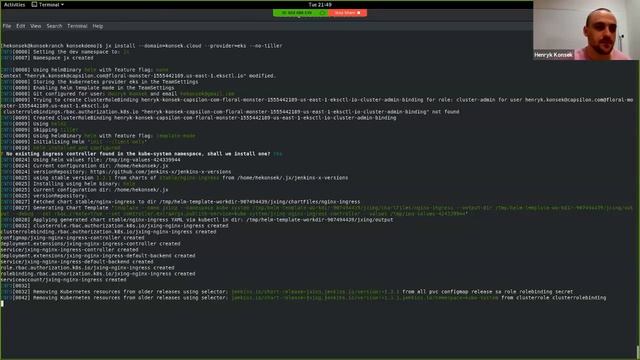The height and width of the screenshot is (360, 640).
Task: Click the 'Created ClusterRoleBinding' output line
Action: click(x=198, y=118)
